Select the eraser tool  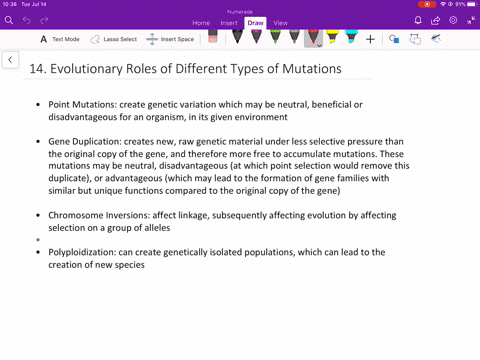click(x=213, y=36)
